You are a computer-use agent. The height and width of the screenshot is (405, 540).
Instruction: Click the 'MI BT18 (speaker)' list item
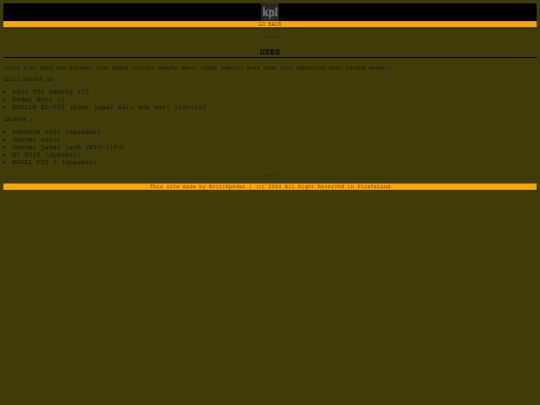46,155
